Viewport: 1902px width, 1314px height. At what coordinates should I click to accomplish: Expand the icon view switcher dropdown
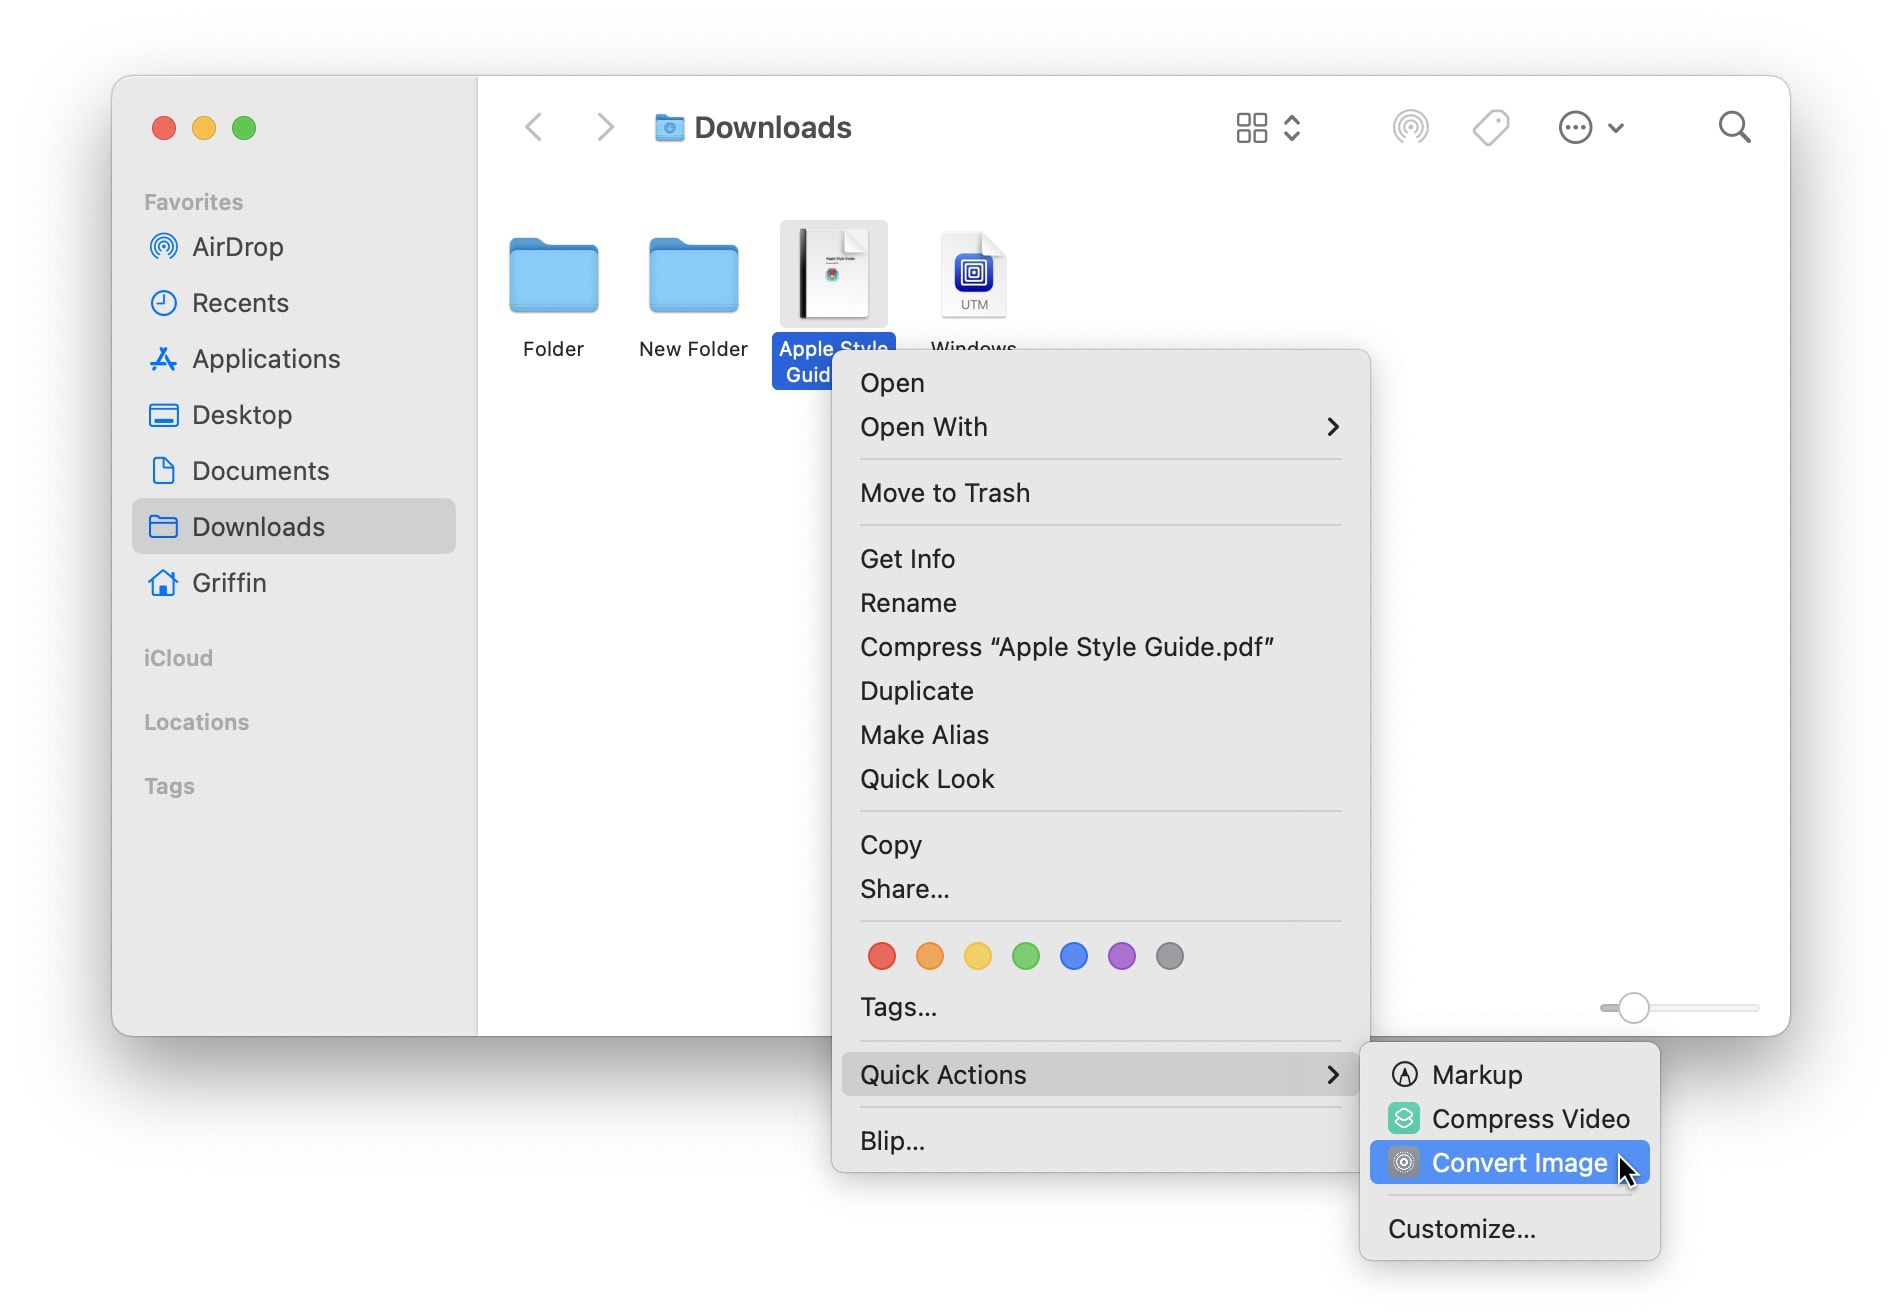(1267, 128)
